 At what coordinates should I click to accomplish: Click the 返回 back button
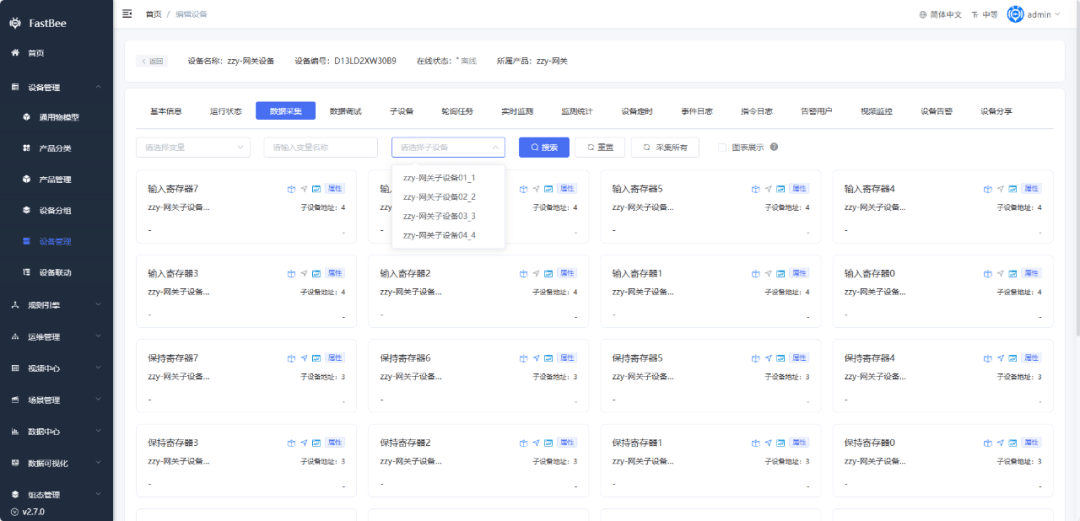click(152, 61)
